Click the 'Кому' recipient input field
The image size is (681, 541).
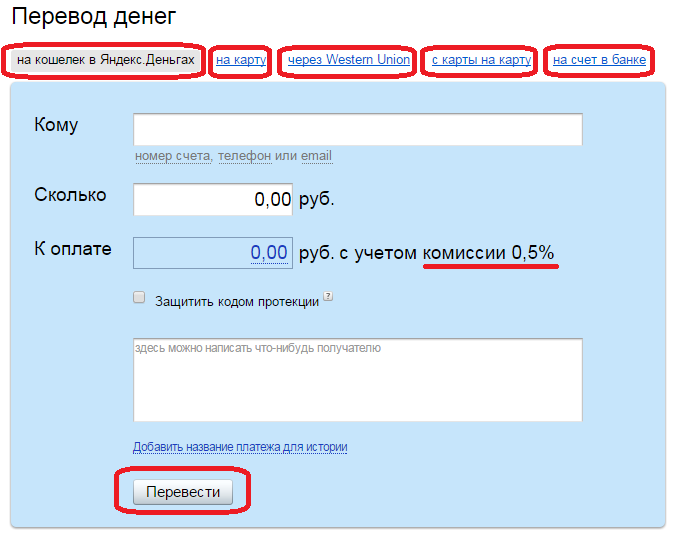coord(358,130)
